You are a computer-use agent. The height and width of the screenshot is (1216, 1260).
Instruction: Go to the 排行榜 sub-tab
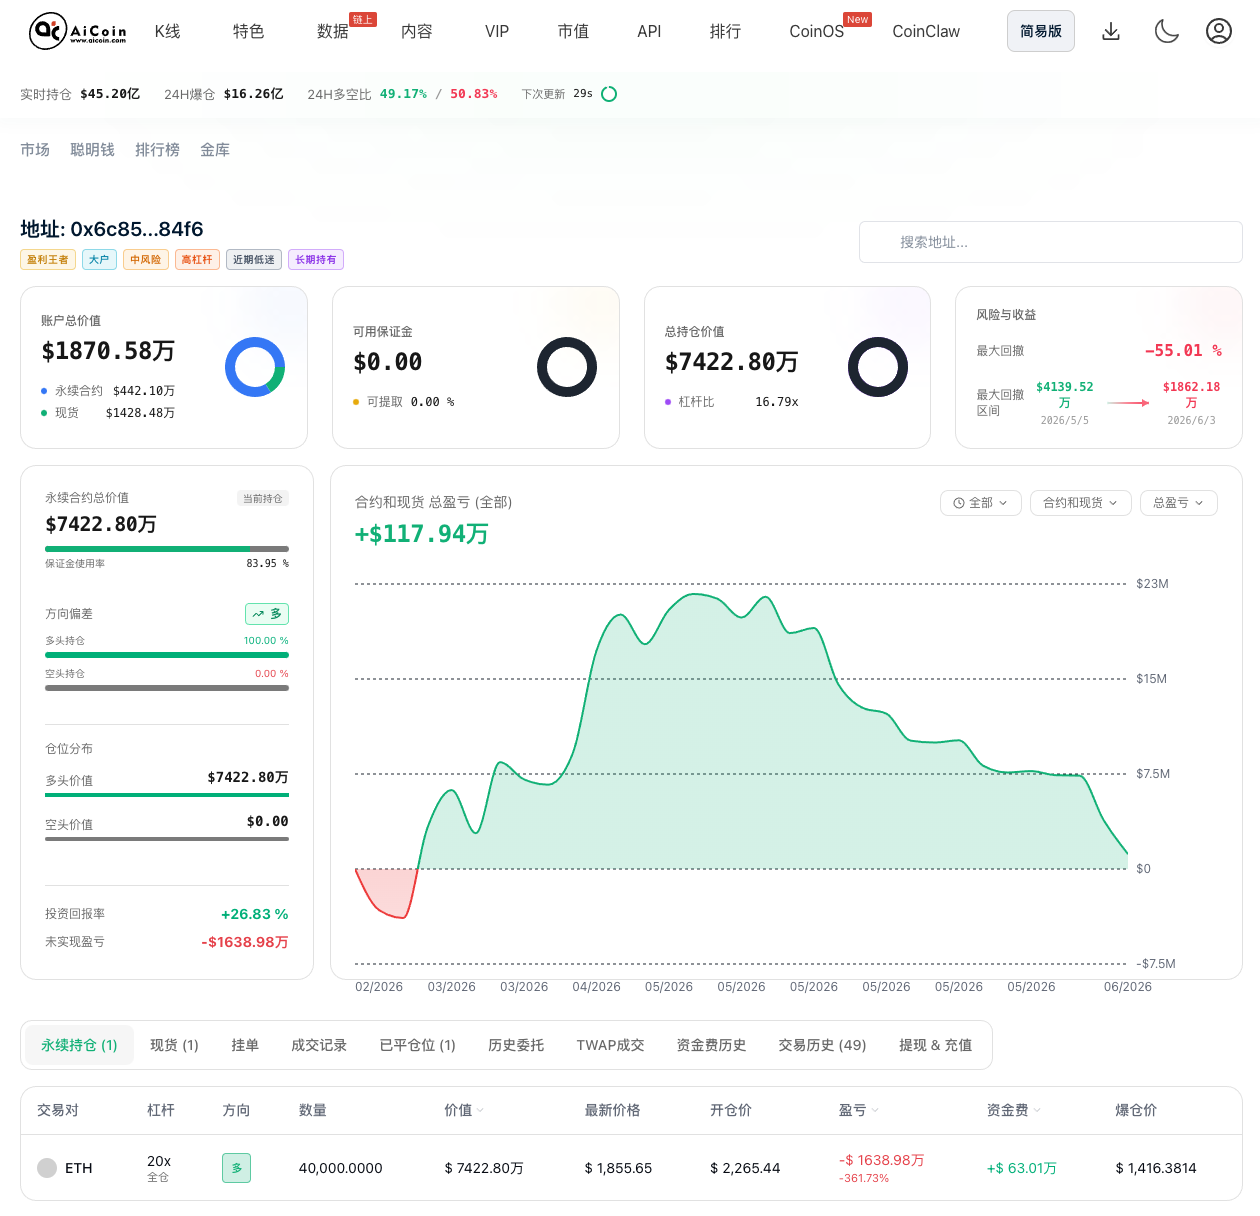click(x=157, y=150)
